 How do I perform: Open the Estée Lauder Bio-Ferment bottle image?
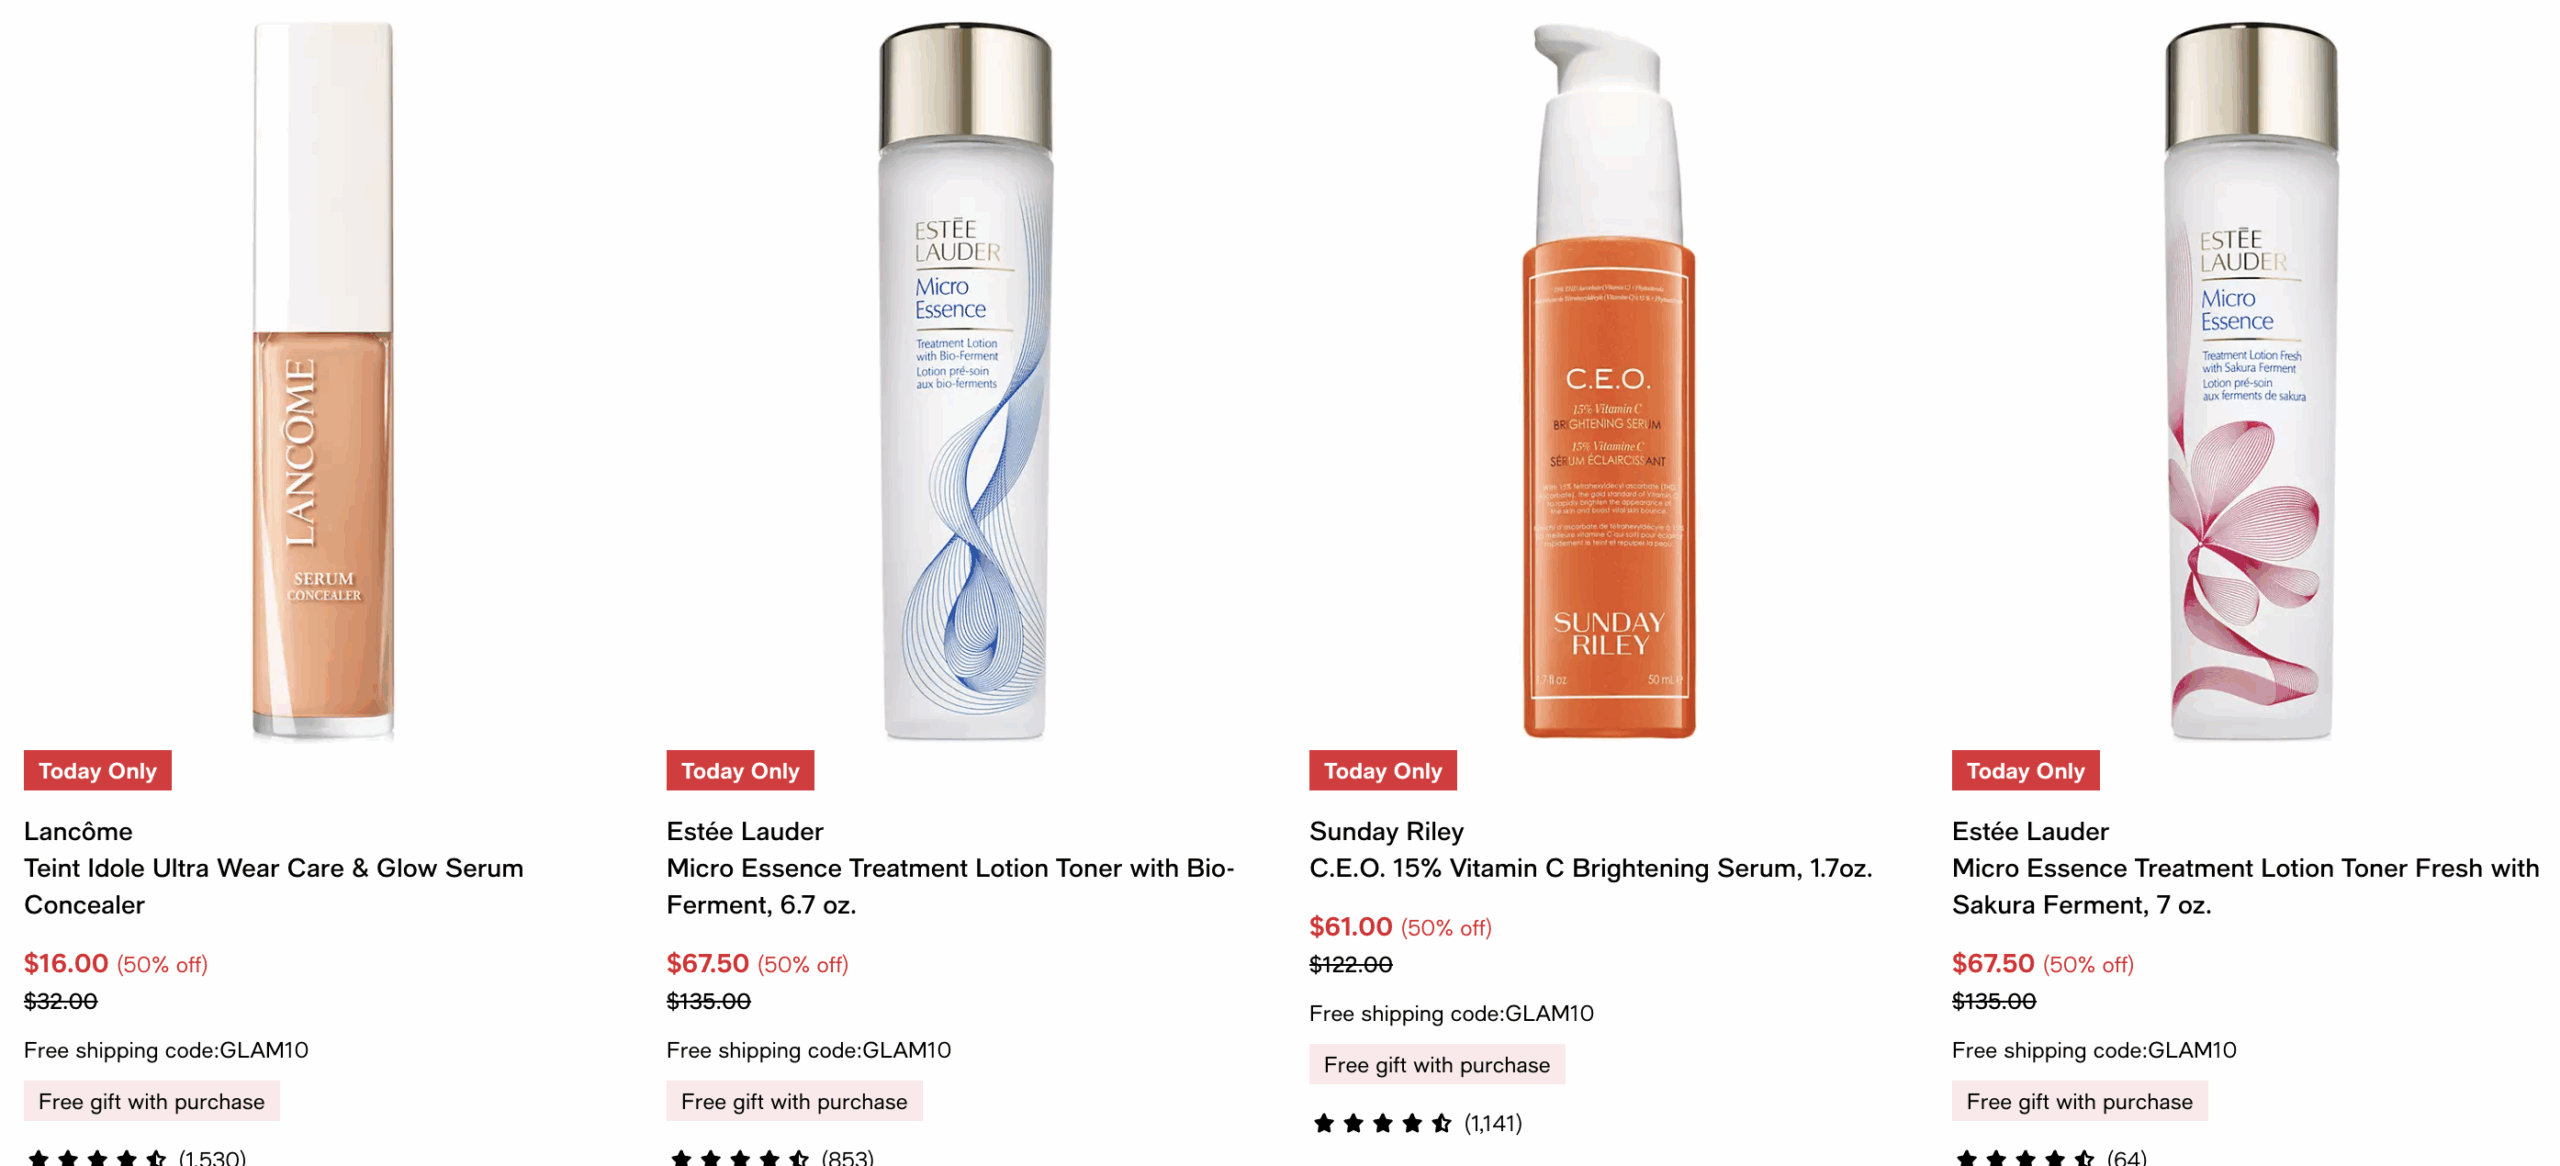tap(965, 380)
